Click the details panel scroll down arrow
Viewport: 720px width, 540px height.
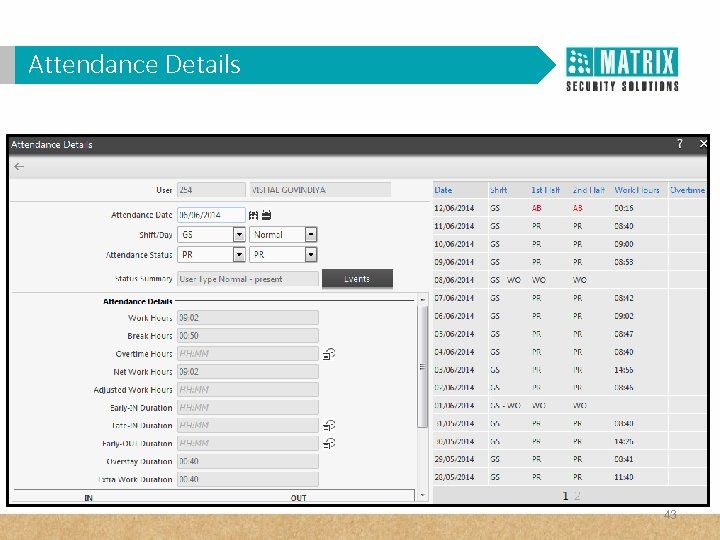(422, 495)
